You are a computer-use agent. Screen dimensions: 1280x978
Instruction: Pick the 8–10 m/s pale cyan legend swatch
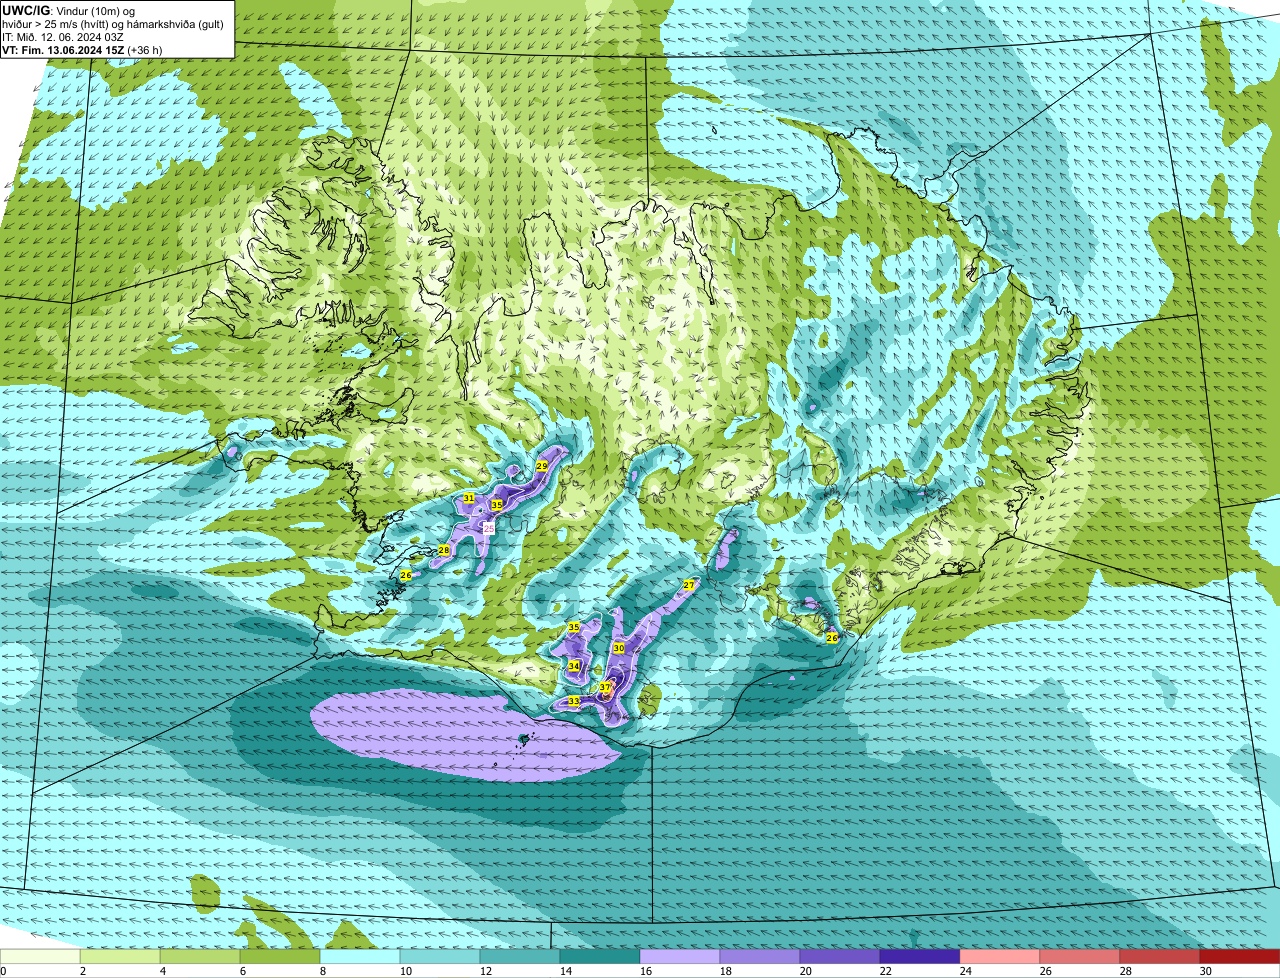point(360,956)
